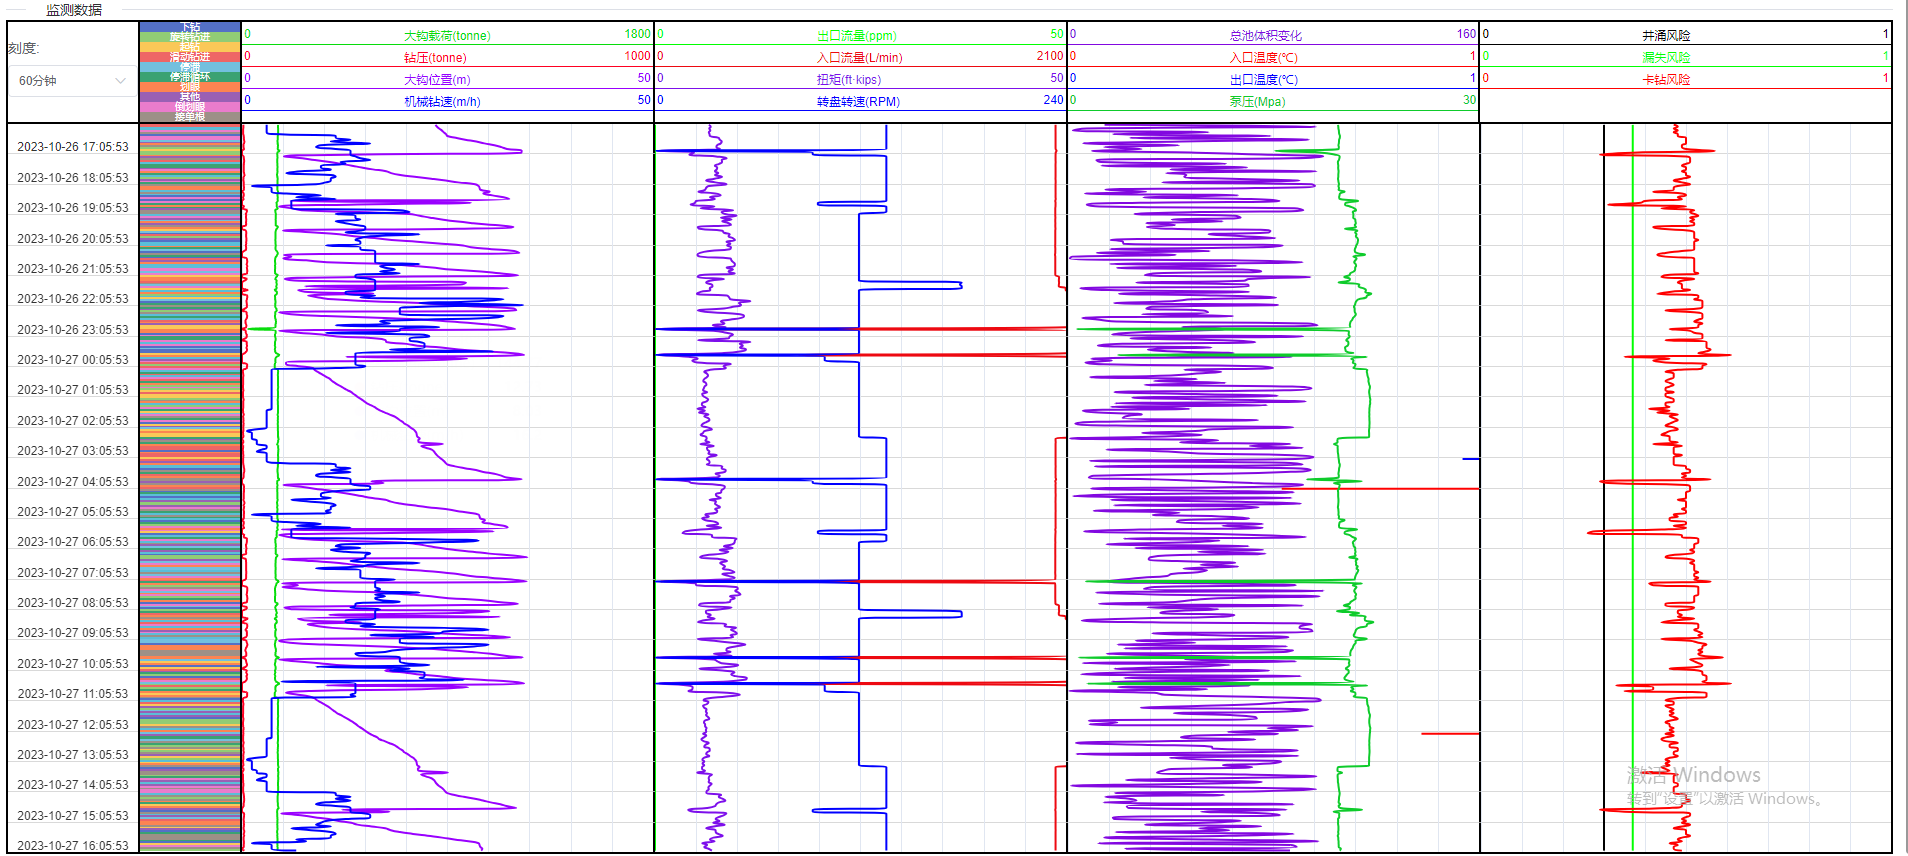Select the 机械钻速(m/h) curve header
This screenshot has height=856, width=1908.
(x=442, y=101)
